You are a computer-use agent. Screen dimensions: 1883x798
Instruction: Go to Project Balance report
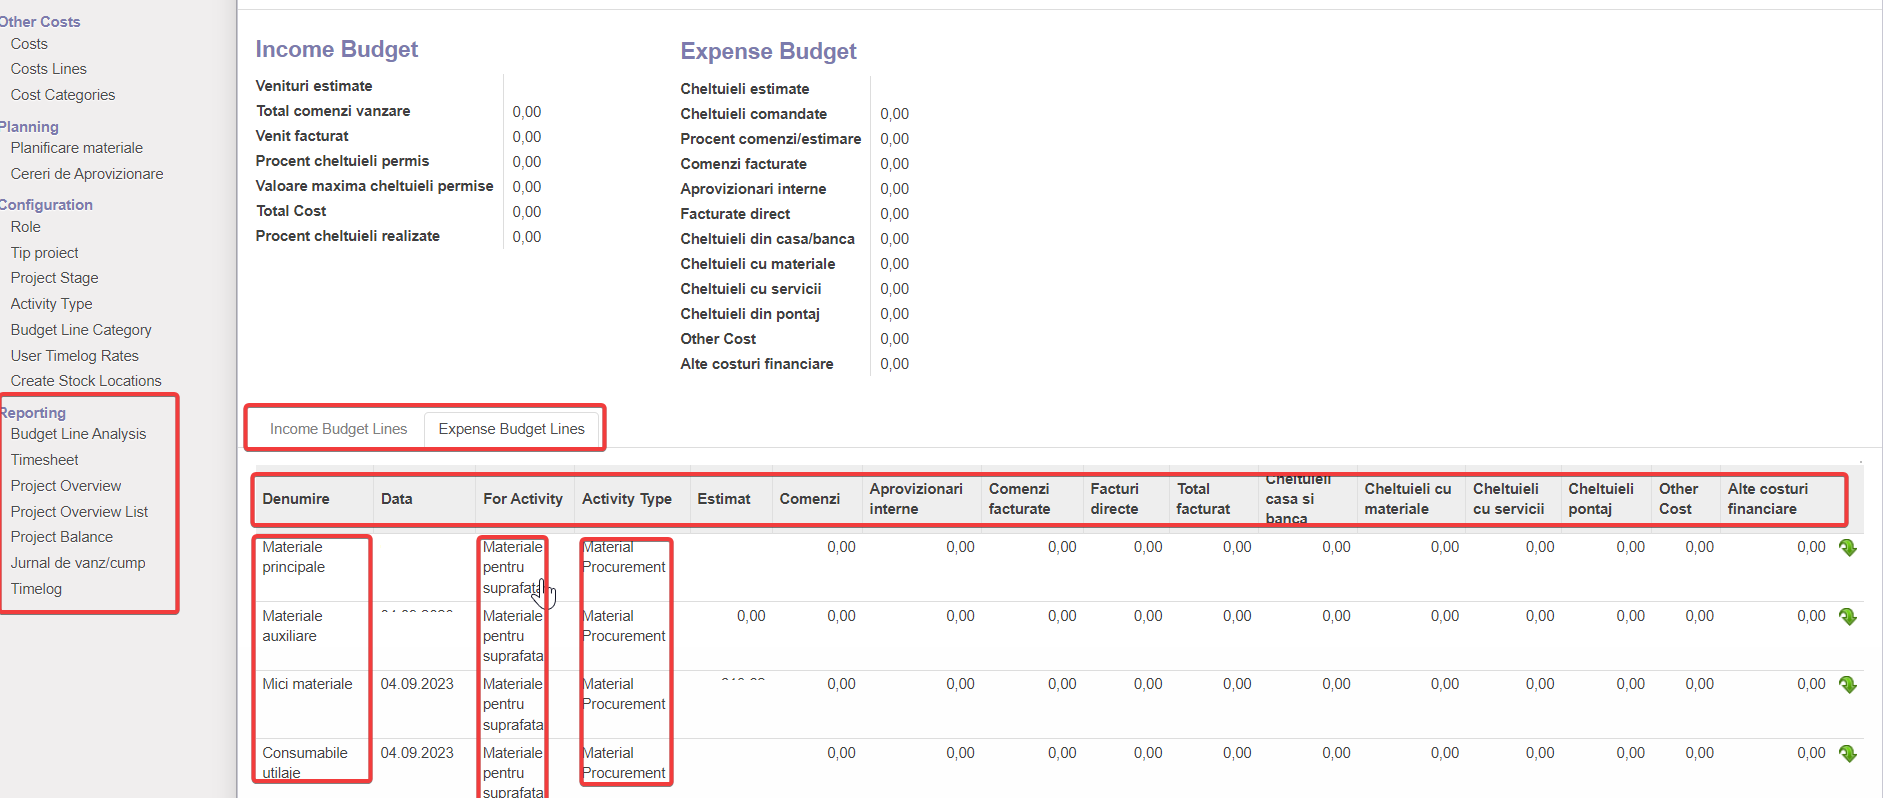pyautogui.click(x=61, y=537)
